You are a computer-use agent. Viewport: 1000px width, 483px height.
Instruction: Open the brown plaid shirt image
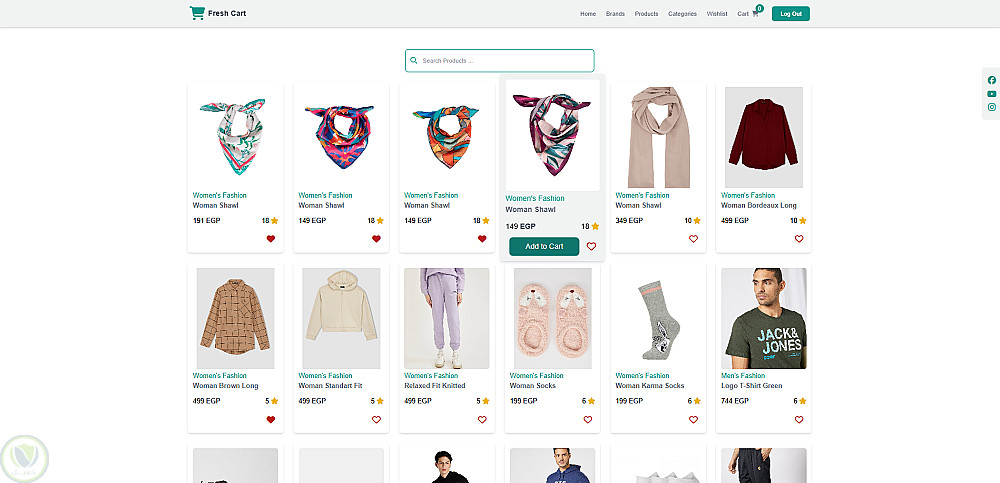[235, 318]
